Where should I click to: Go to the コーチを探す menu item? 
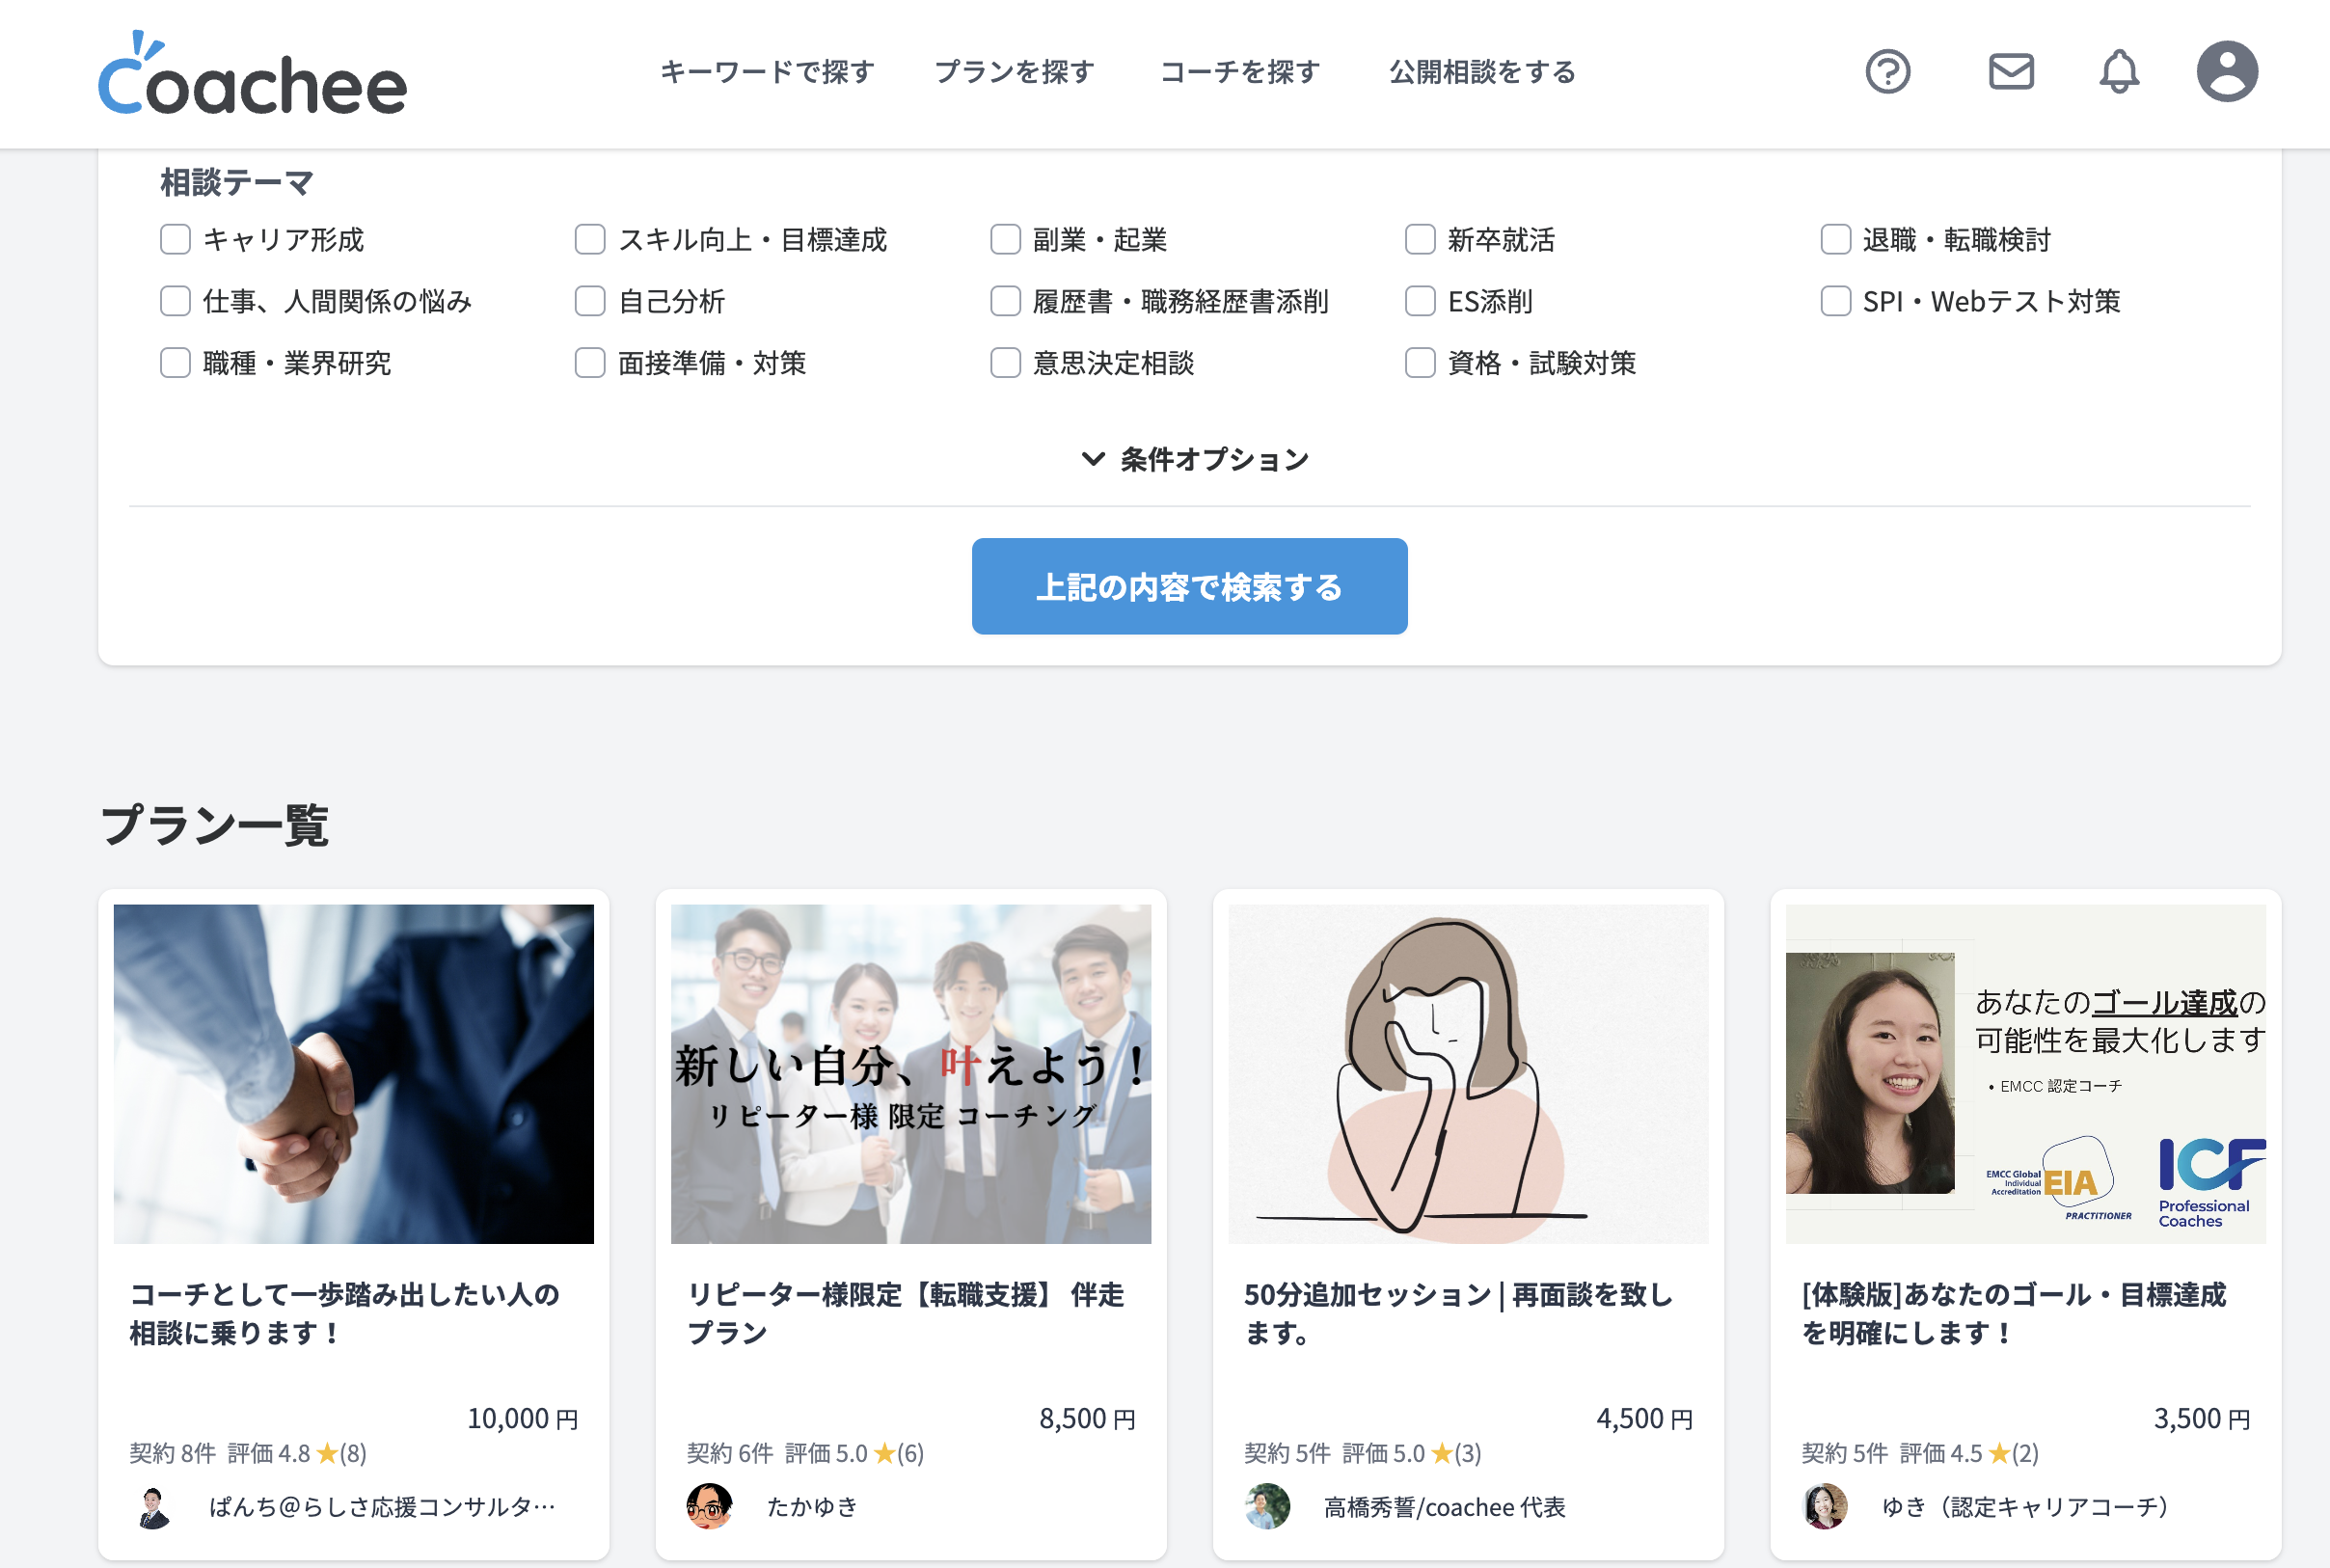click(x=1240, y=72)
